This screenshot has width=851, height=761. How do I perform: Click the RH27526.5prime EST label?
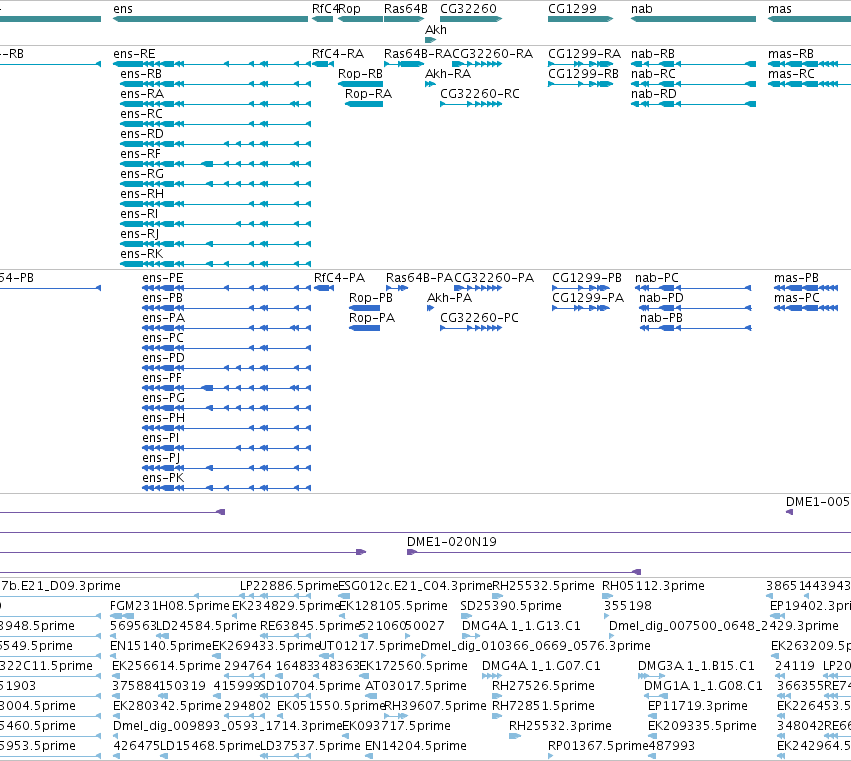click(543, 686)
